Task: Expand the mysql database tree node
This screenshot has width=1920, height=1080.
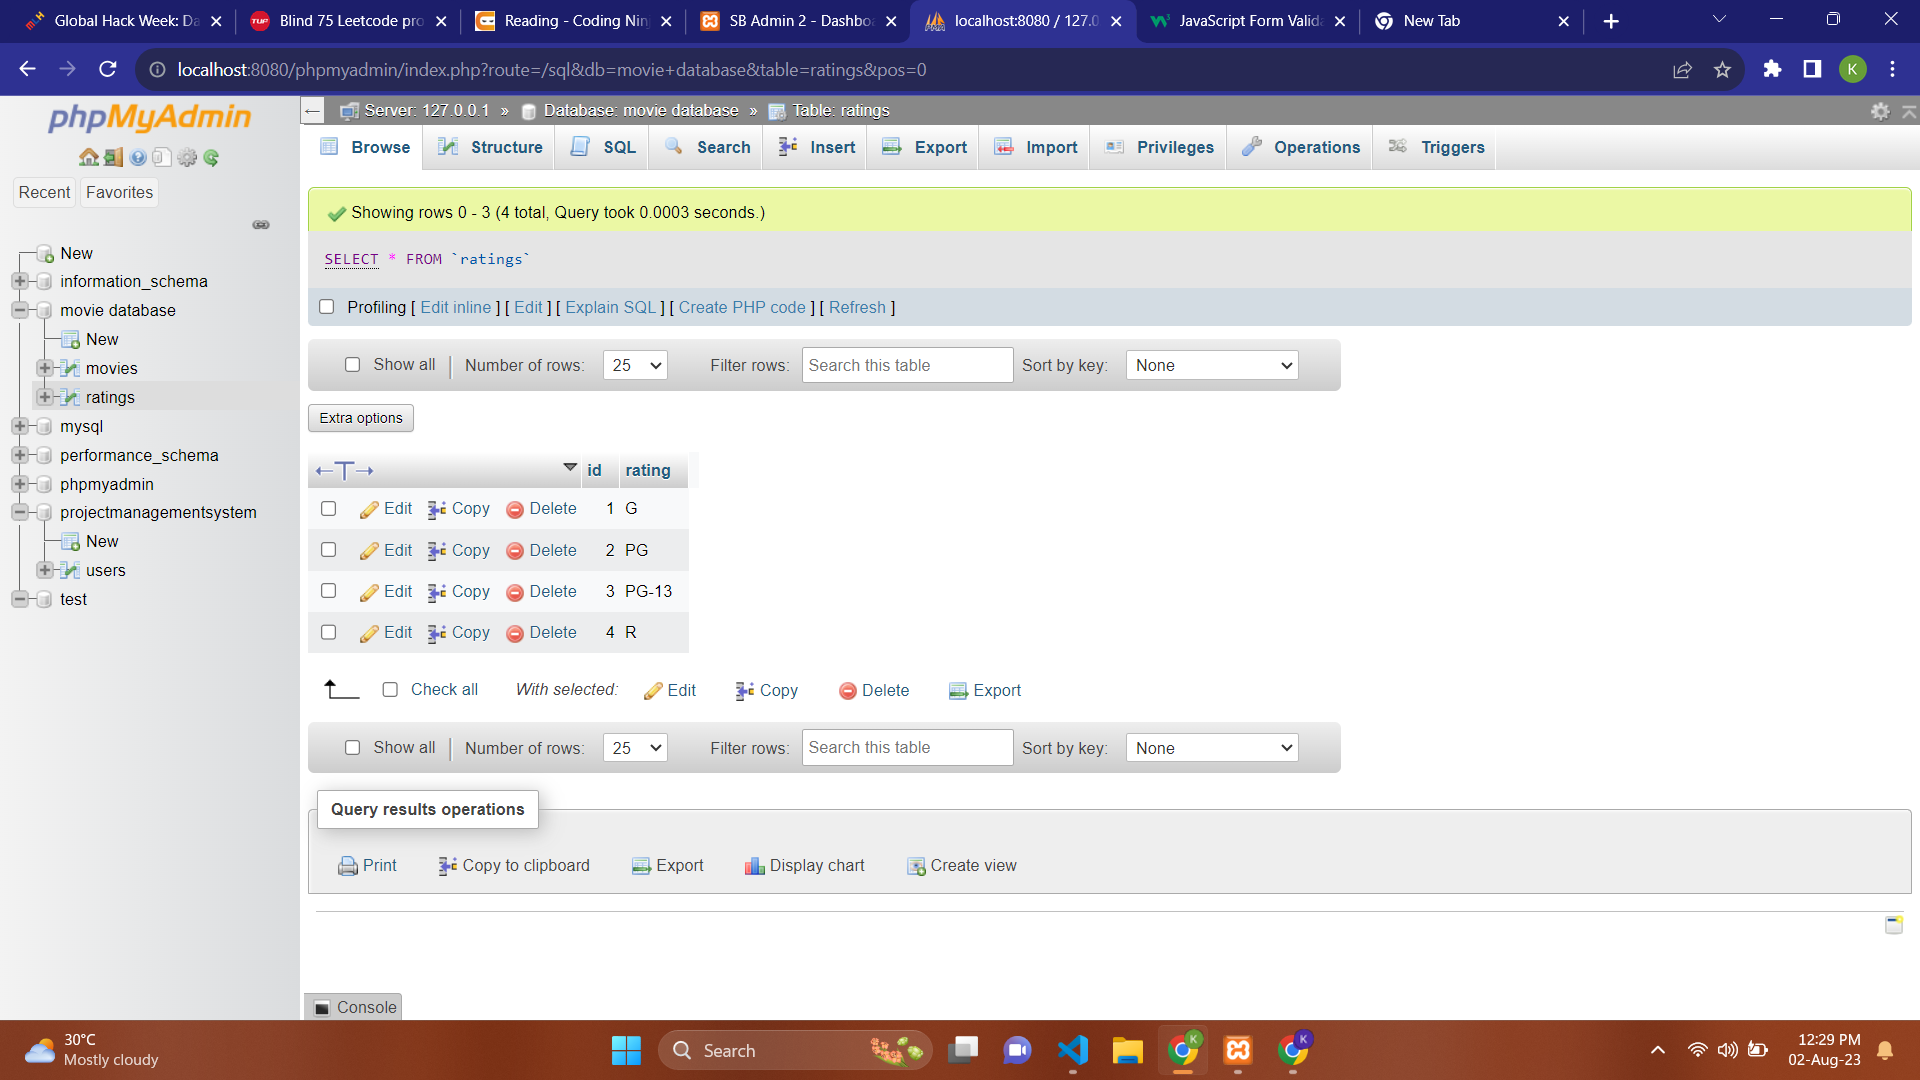Action: click(19, 426)
